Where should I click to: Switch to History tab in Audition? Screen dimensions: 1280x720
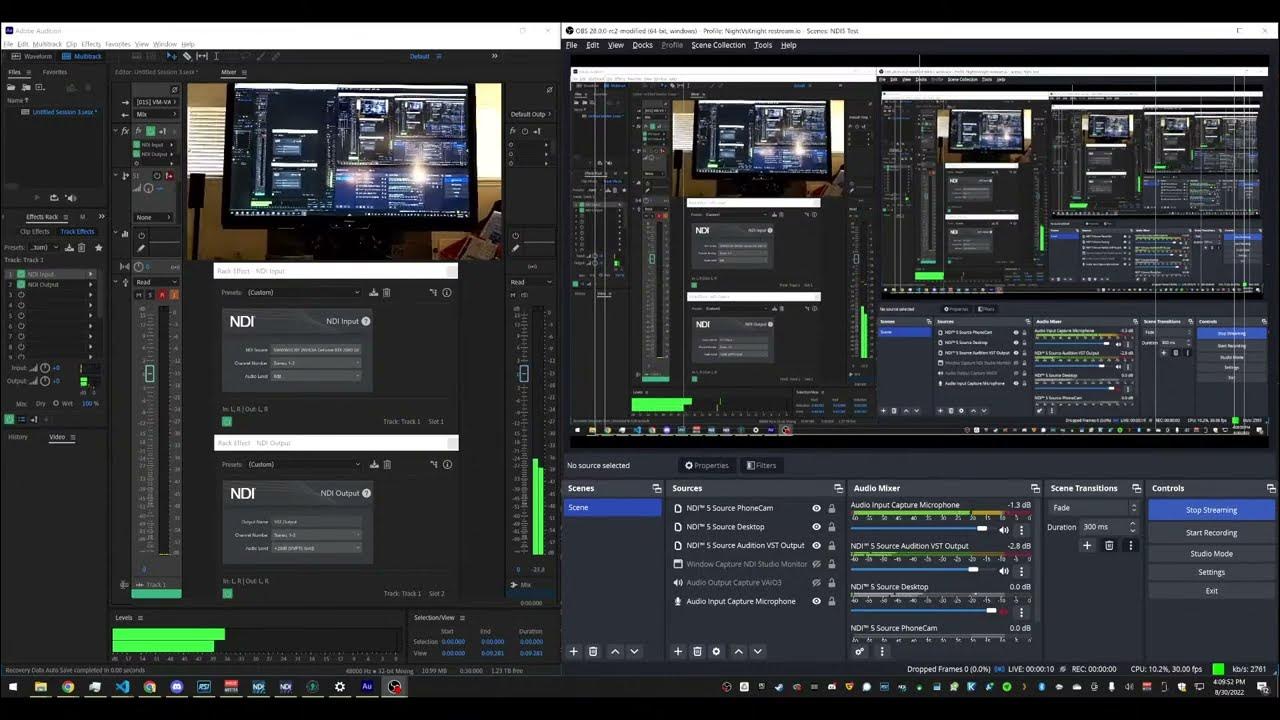tap(18, 437)
